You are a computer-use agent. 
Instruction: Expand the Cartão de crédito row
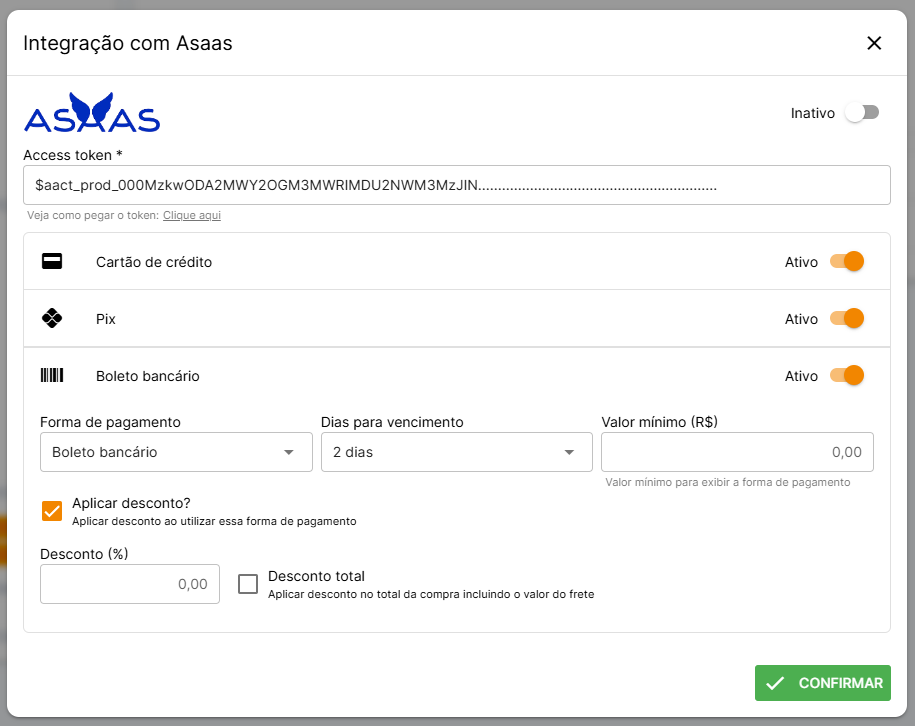[400, 262]
